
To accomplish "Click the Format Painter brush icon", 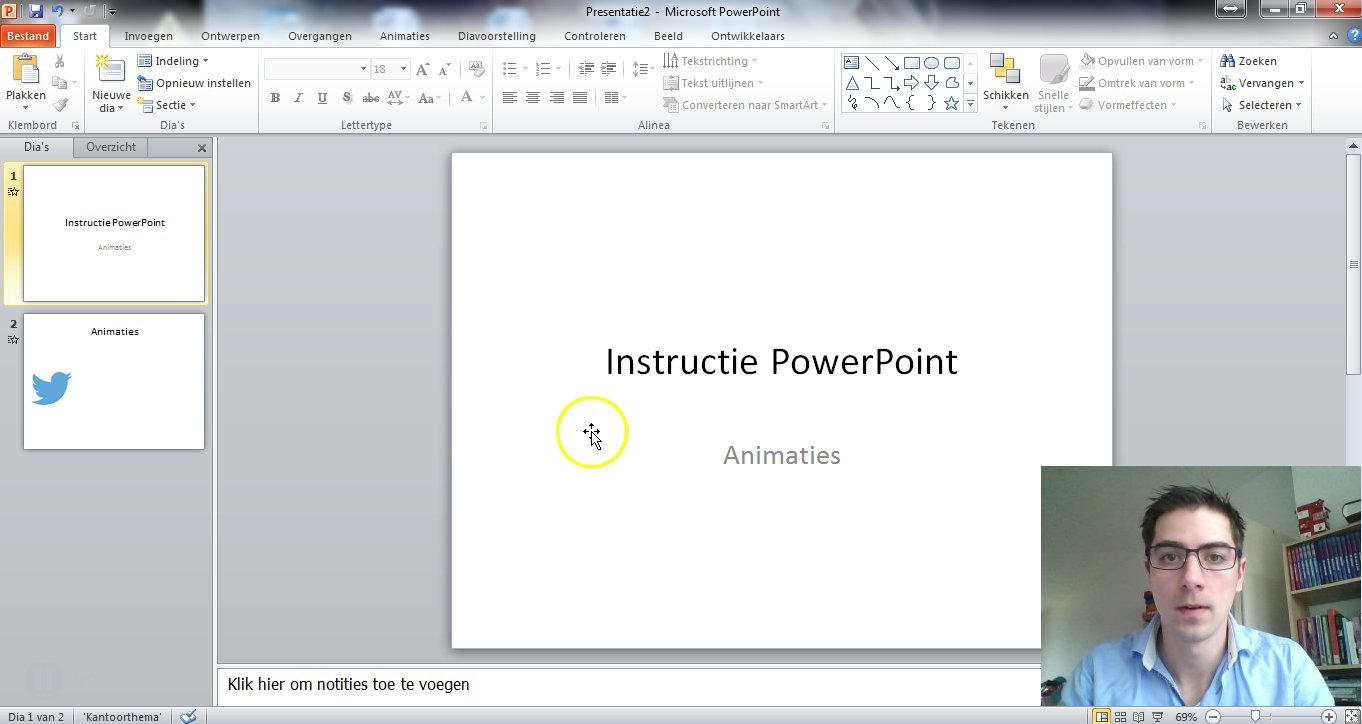I will (x=60, y=105).
